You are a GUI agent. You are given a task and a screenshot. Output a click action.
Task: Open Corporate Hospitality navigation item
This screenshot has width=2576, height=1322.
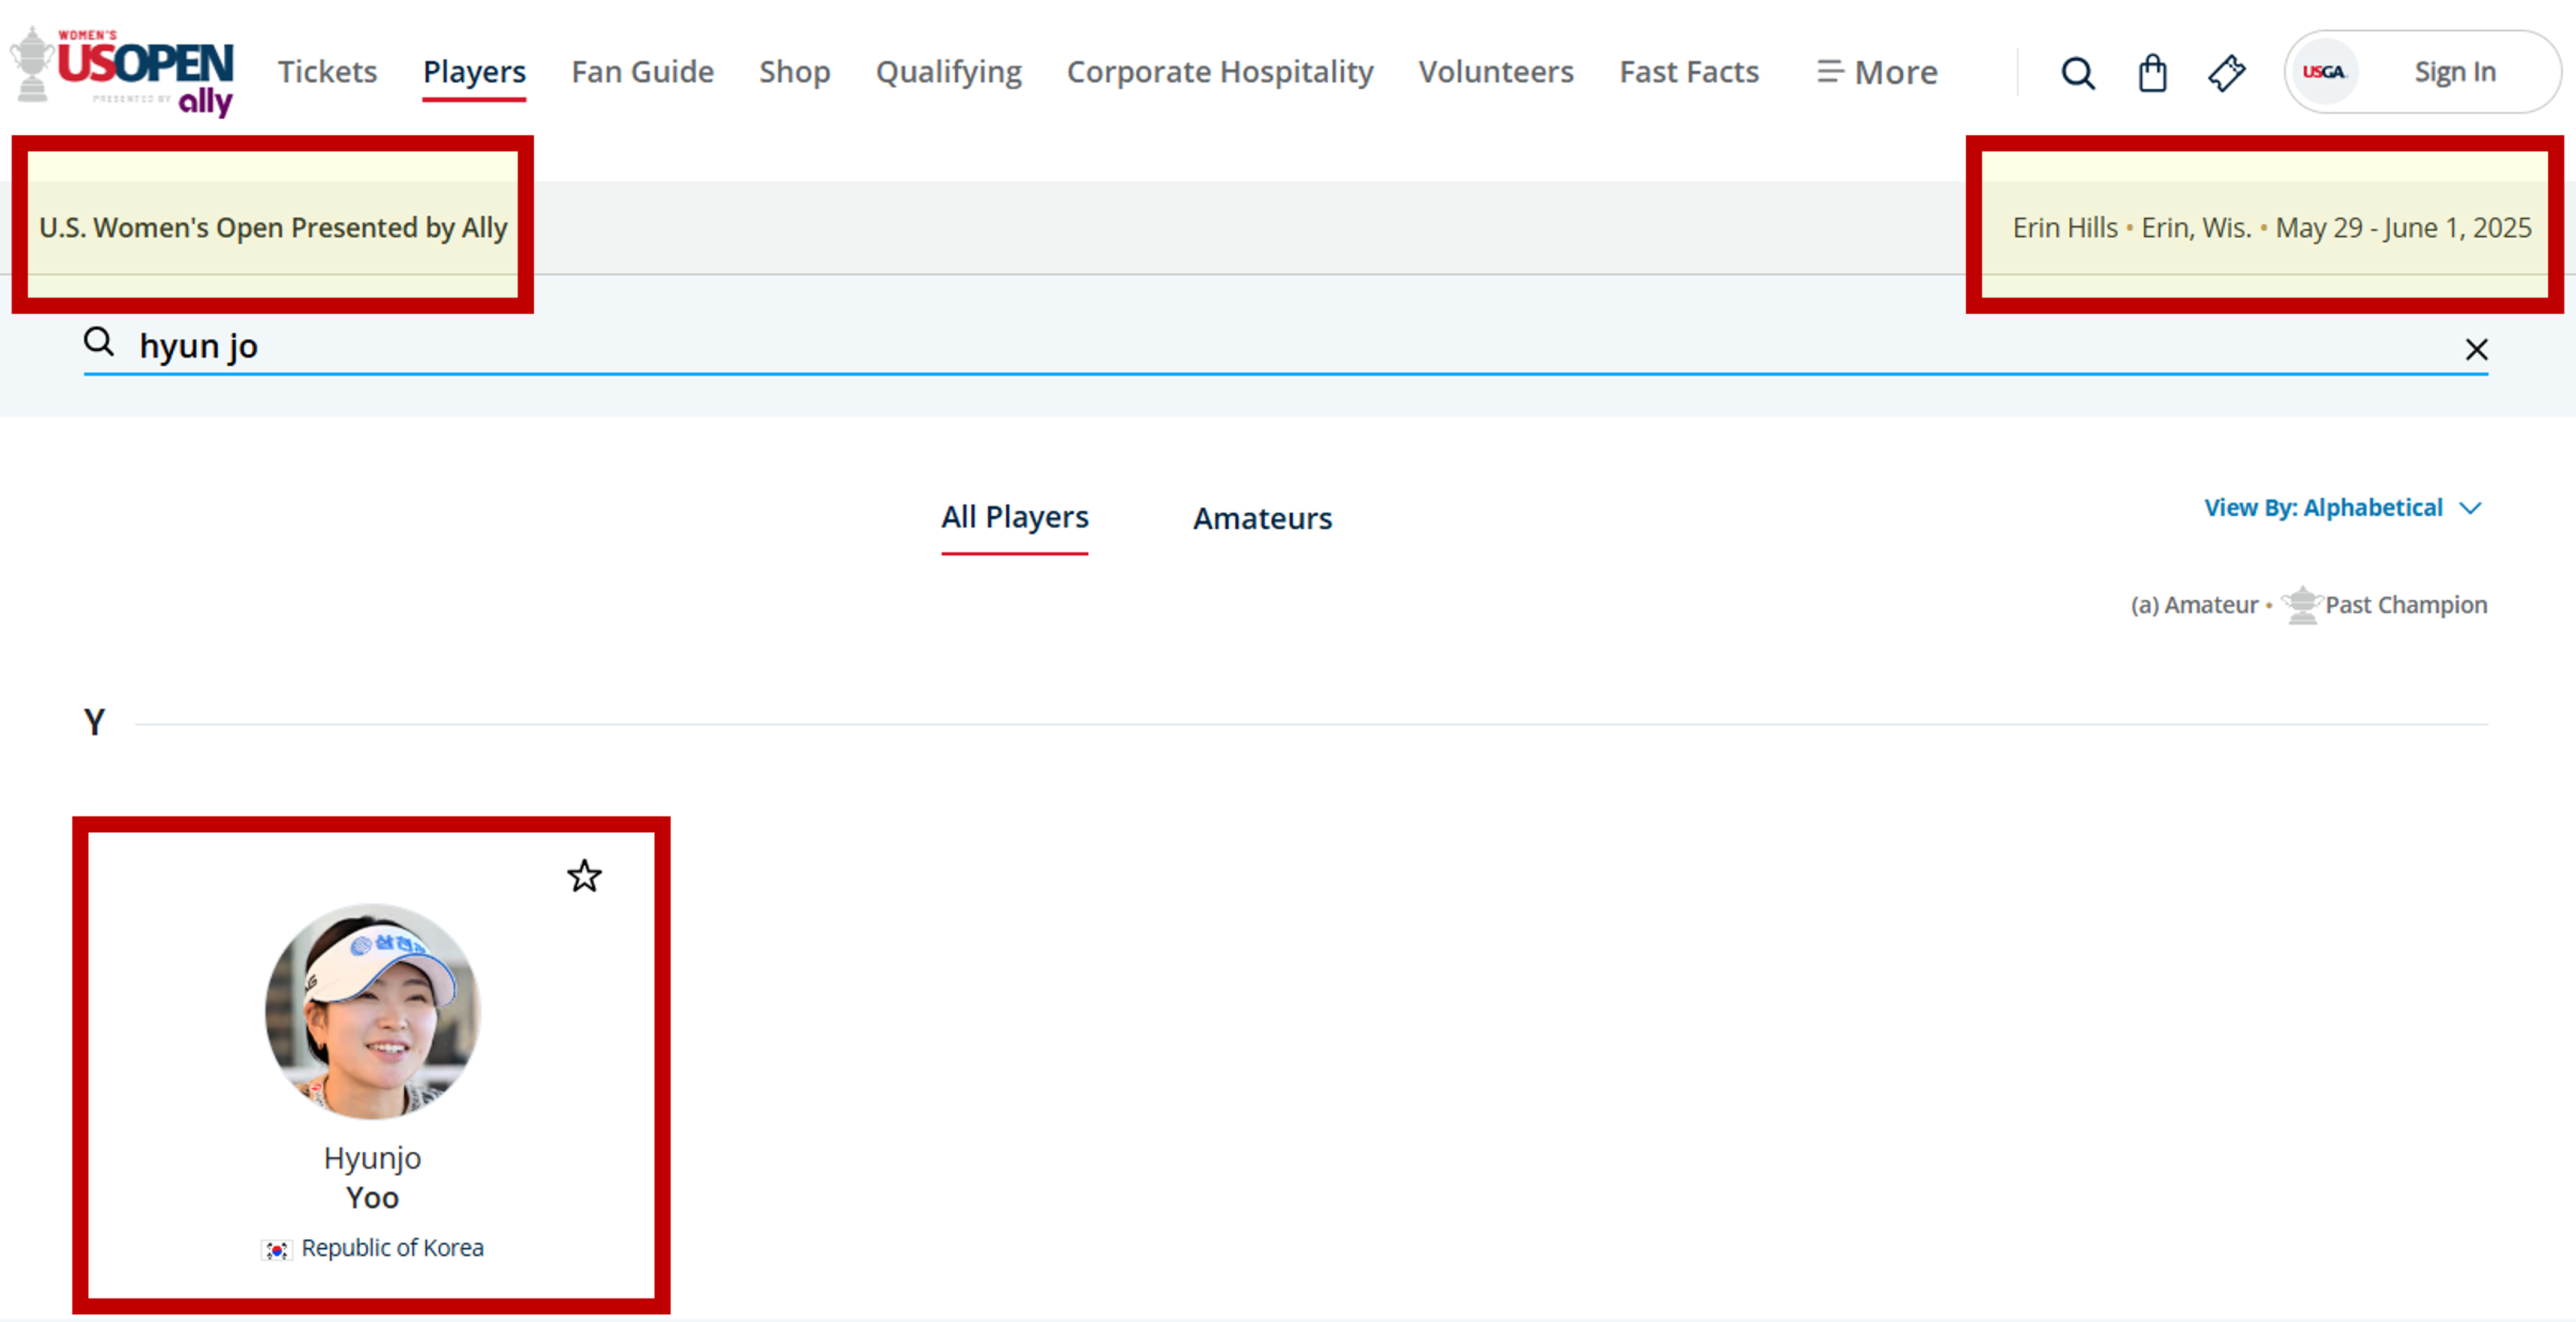coord(1220,72)
